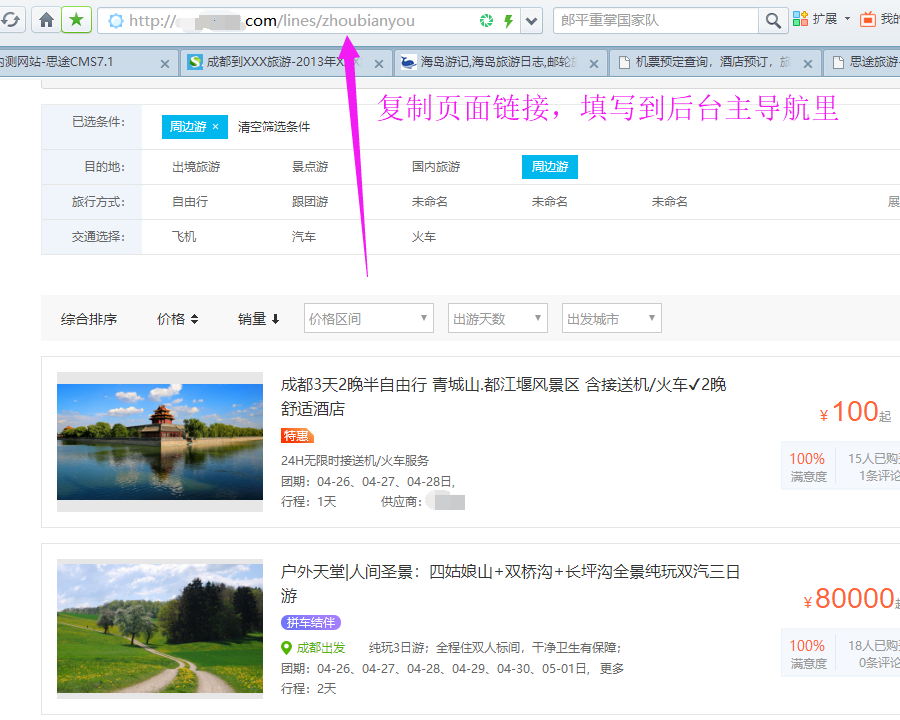Click 清空筛选条件 to clear filters
Image resolution: width=900 pixels, height=720 pixels.
click(274, 127)
